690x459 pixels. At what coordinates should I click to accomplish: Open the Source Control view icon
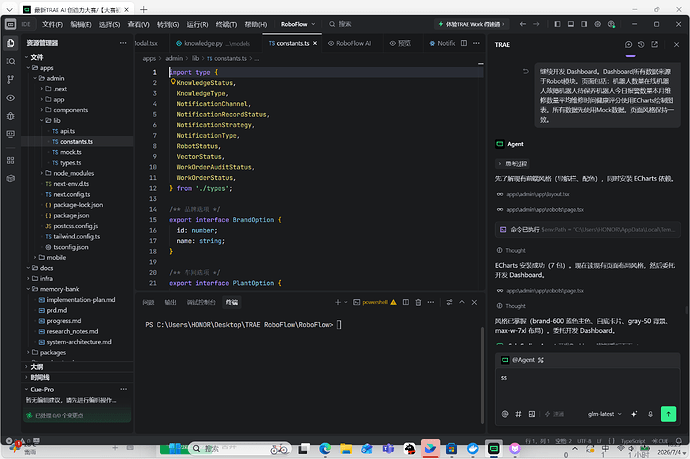pos(11,79)
